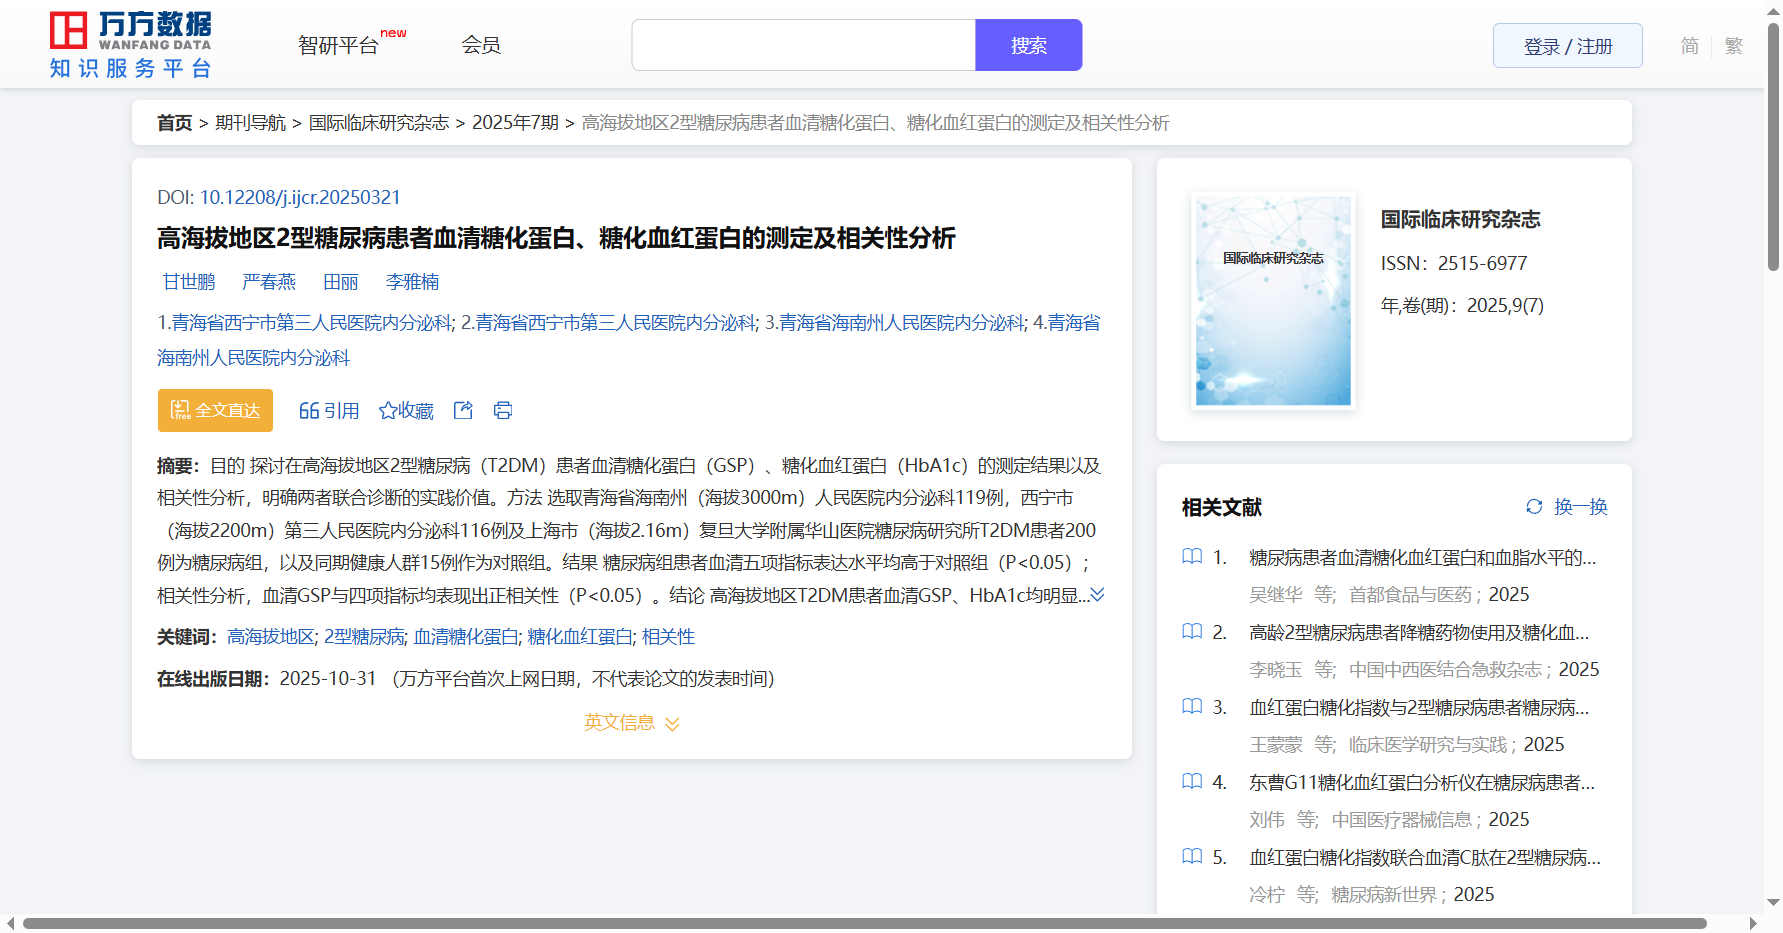Viewport: 1783px width, 933px height.
Task: Open full text via 全文直达 button
Action: (215, 410)
